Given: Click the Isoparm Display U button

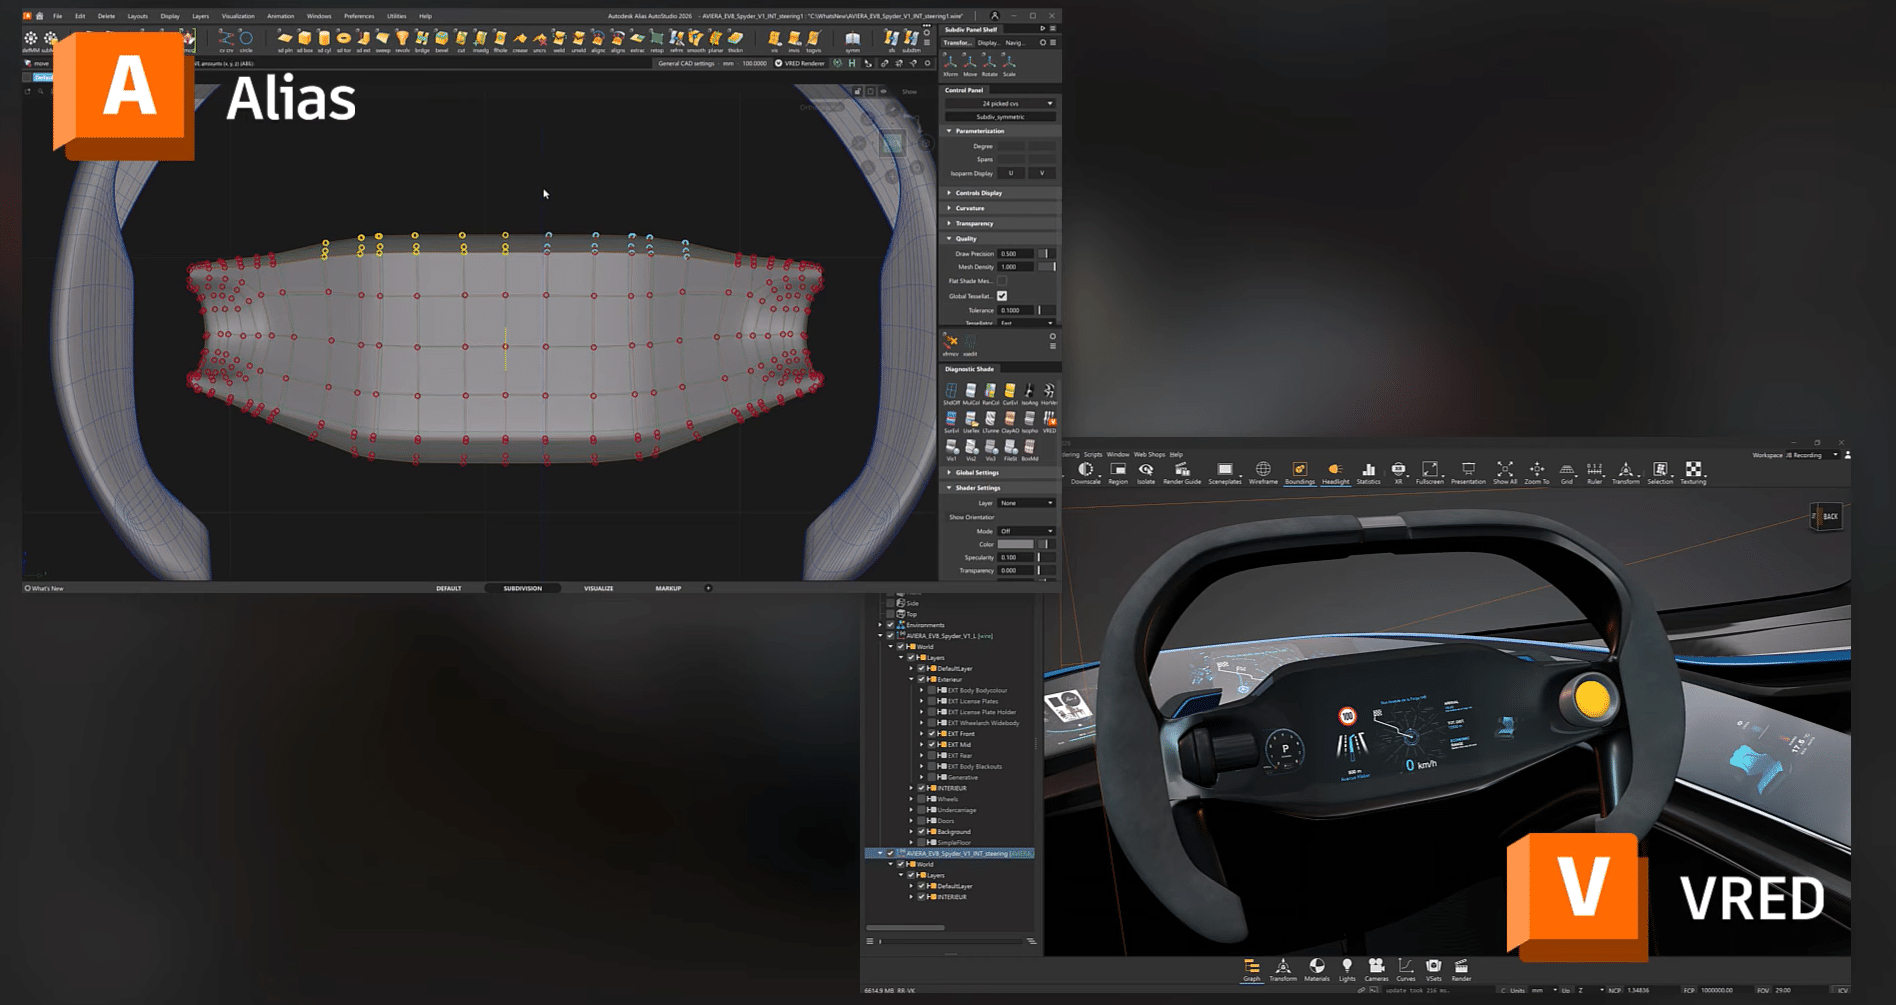Looking at the screenshot, I should click(1011, 173).
